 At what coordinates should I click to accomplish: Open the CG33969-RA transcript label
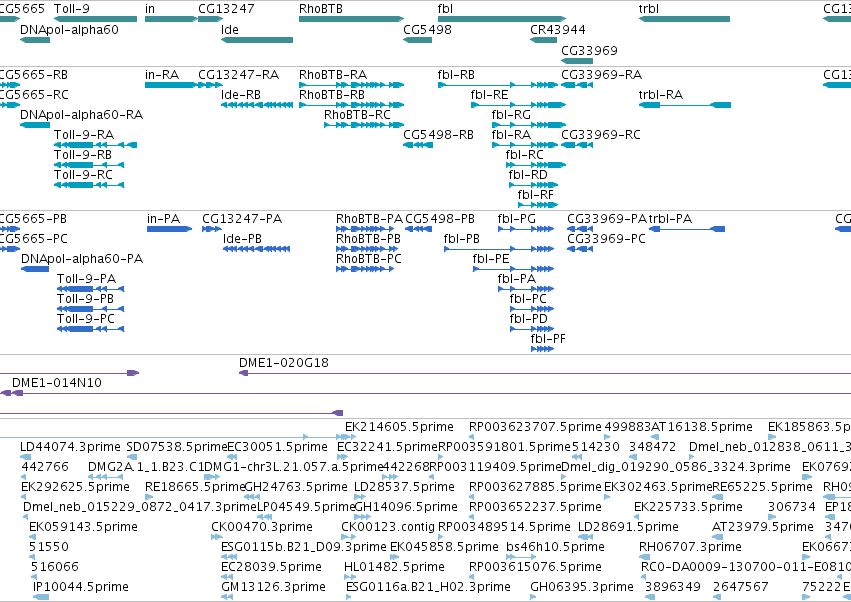point(601,75)
